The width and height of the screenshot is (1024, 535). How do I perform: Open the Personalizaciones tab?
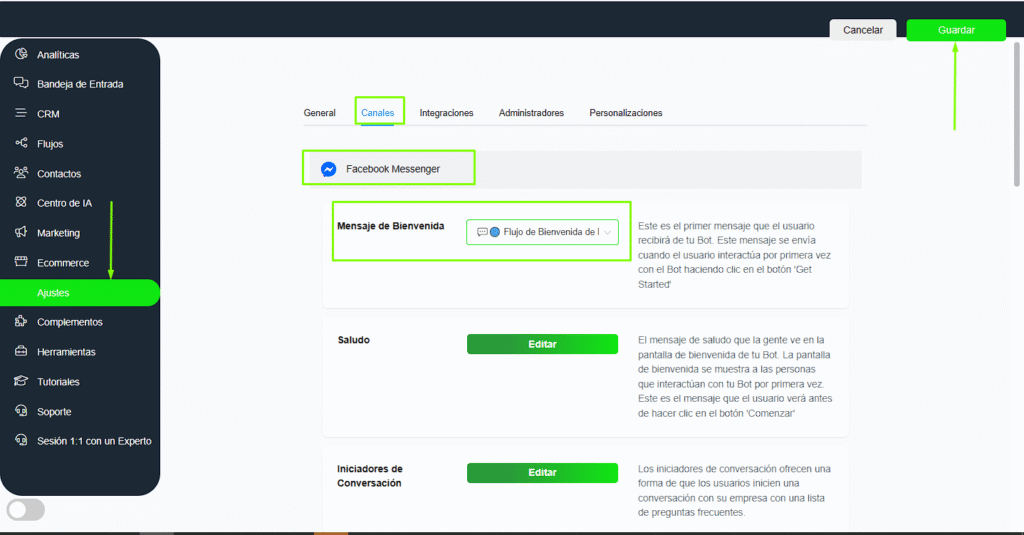point(626,113)
